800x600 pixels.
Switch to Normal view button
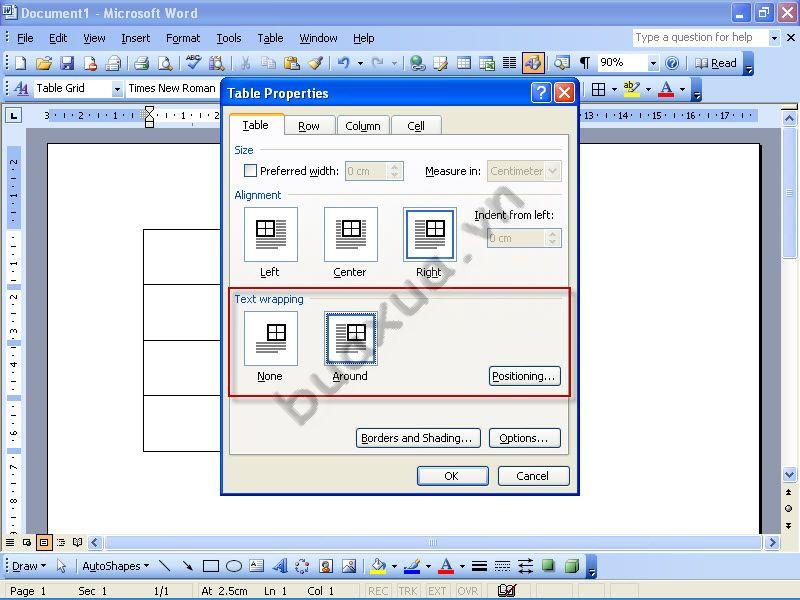(x=10, y=542)
